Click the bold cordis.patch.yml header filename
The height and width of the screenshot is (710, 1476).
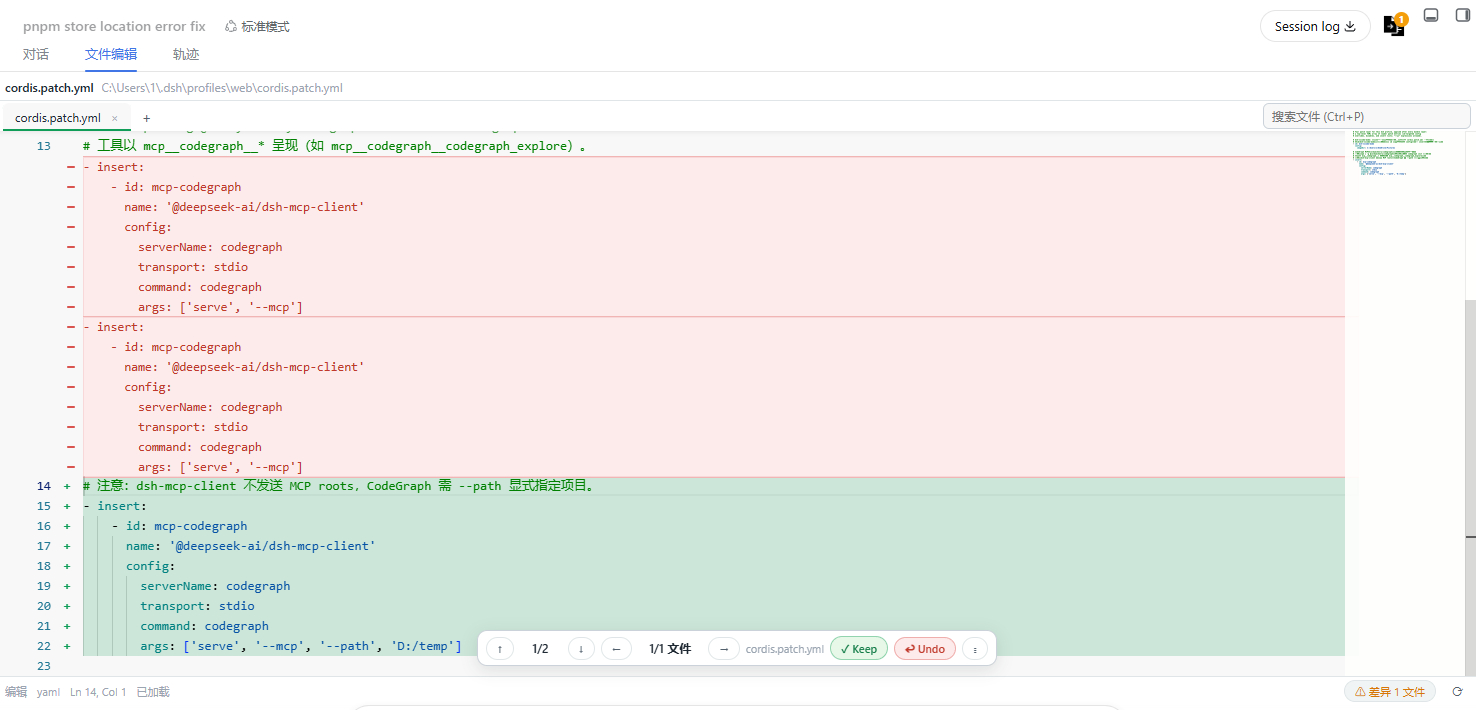(x=49, y=88)
